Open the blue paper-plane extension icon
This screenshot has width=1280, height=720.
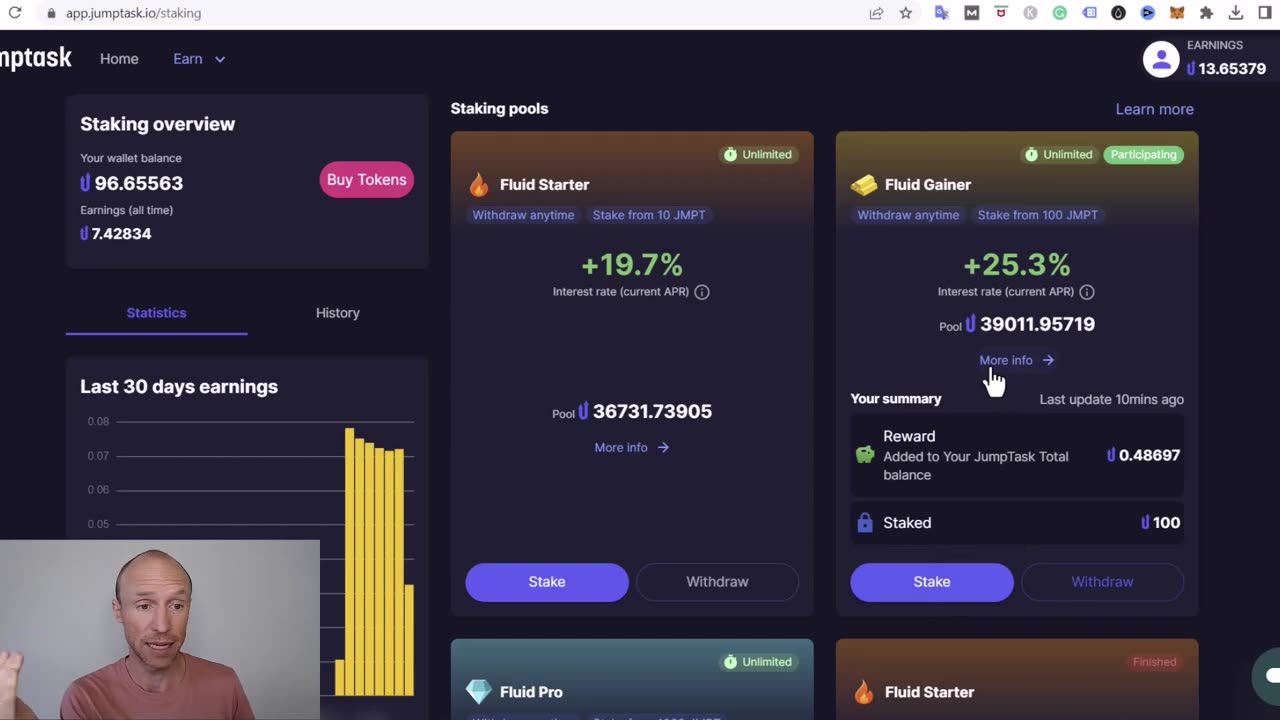click(1148, 13)
